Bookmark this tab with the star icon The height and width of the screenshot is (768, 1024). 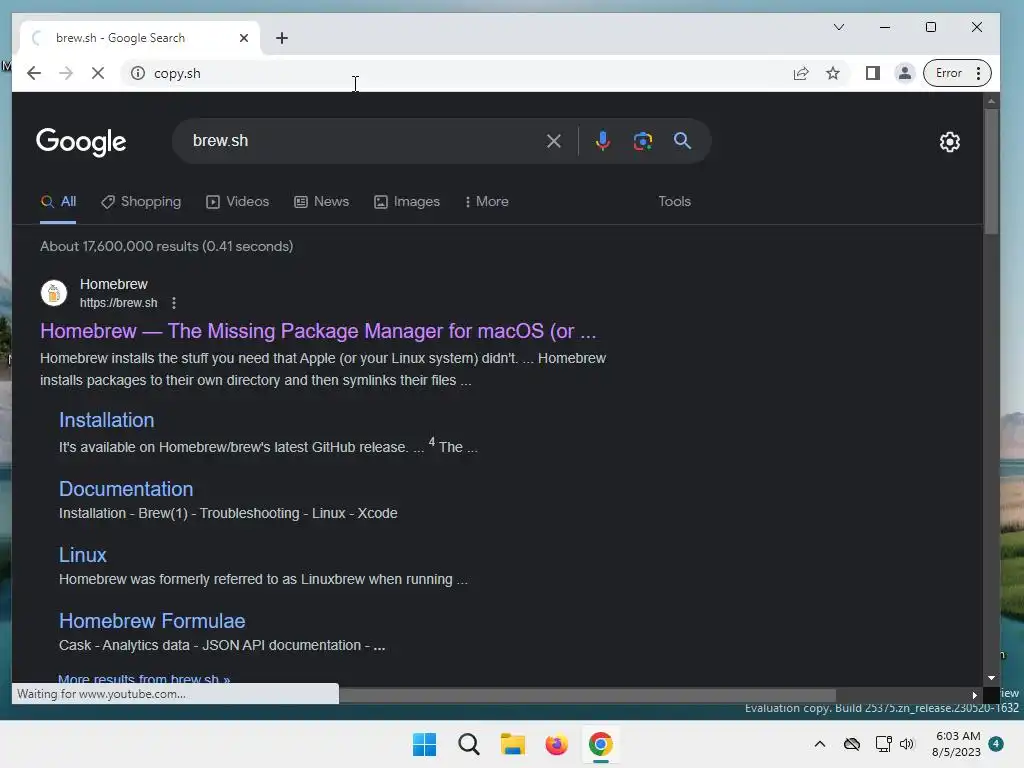coord(833,73)
